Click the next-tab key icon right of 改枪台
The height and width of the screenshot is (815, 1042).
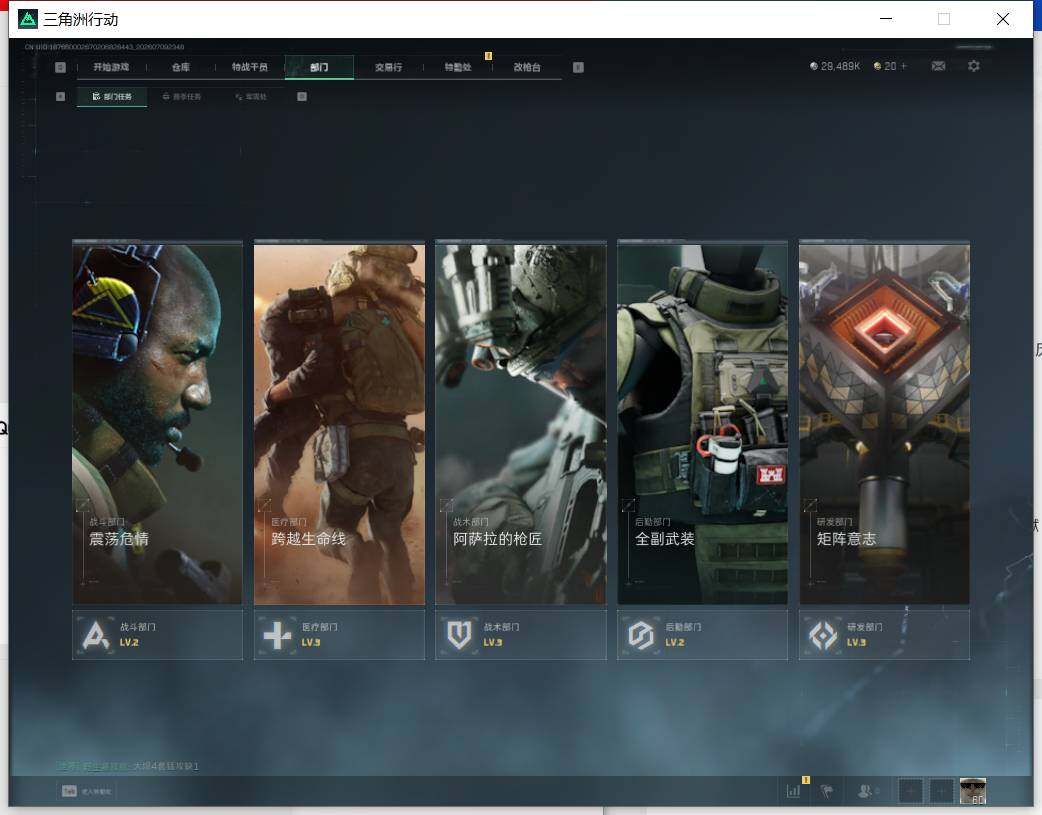click(578, 67)
